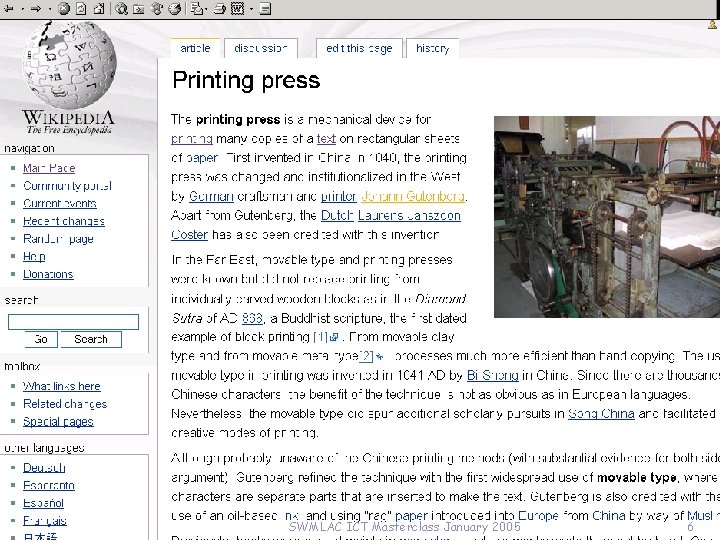
Task: Switch to Deutsch language version
Action: click(44, 467)
